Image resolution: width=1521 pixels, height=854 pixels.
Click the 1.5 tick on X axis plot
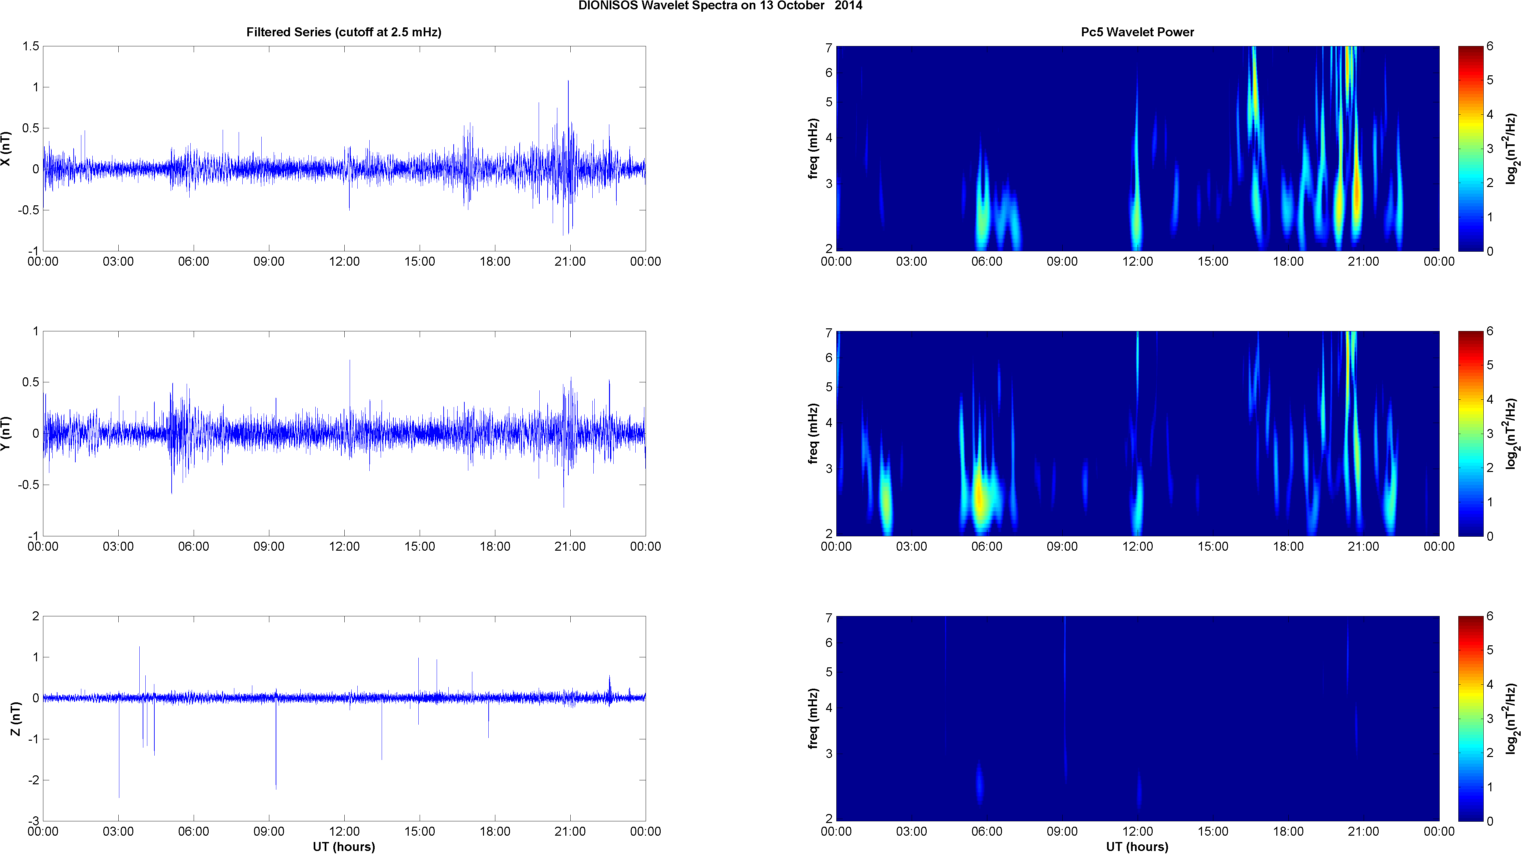tap(30, 47)
